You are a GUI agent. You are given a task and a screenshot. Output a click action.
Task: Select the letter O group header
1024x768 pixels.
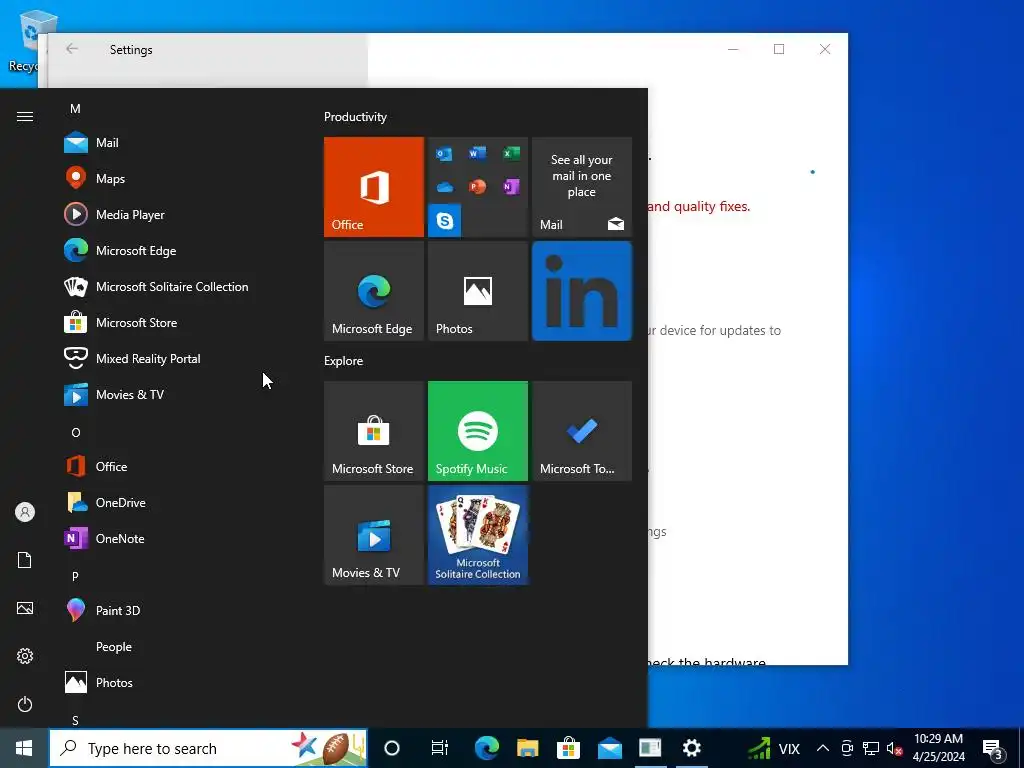pyautogui.click(x=76, y=432)
